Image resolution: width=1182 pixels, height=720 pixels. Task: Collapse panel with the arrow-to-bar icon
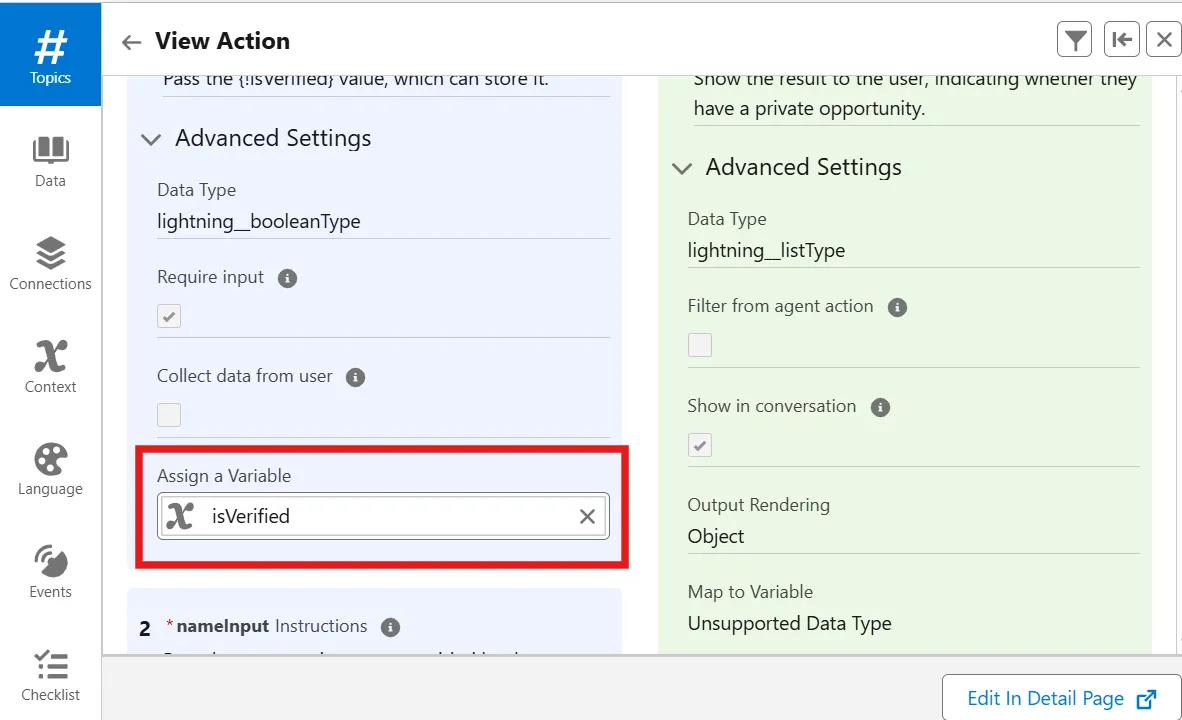[1122, 40]
